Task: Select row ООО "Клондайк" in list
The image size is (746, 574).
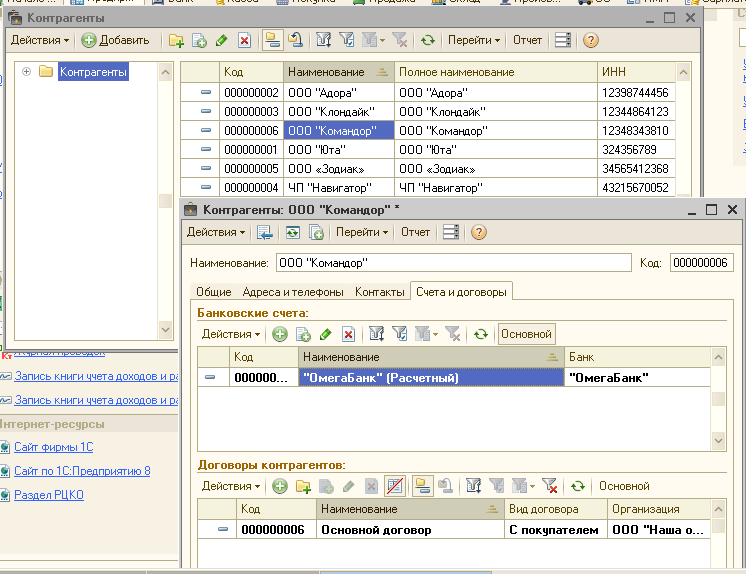Action: coord(428,111)
